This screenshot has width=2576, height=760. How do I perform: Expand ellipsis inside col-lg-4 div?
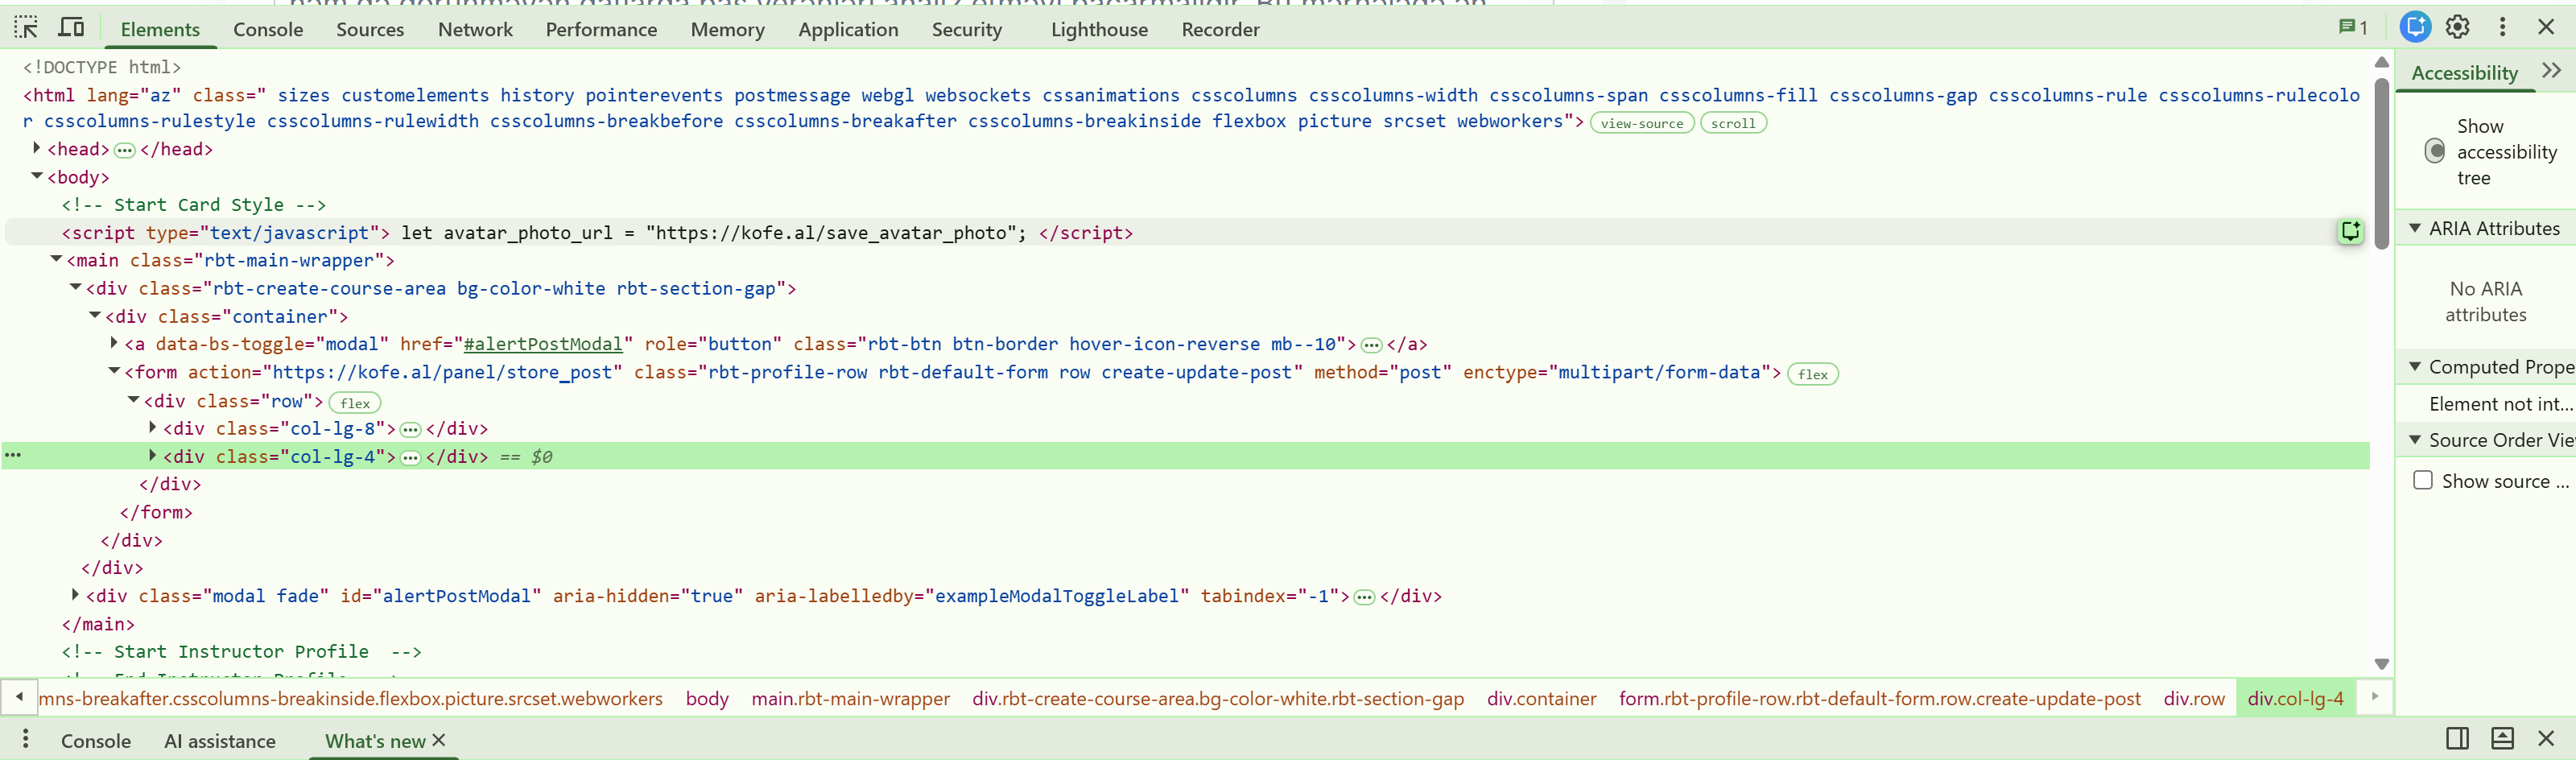pos(410,458)
